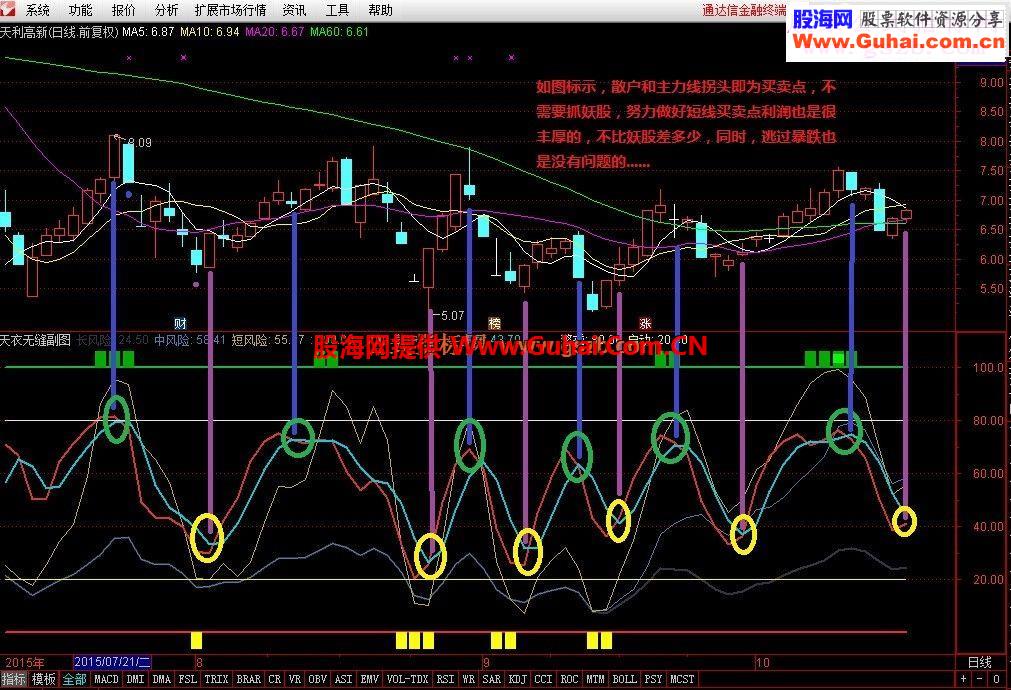The width and height of the screenshot is (1011, 690).
Task: Click the 中风险 value label
Action: click(x=190, y=340)
